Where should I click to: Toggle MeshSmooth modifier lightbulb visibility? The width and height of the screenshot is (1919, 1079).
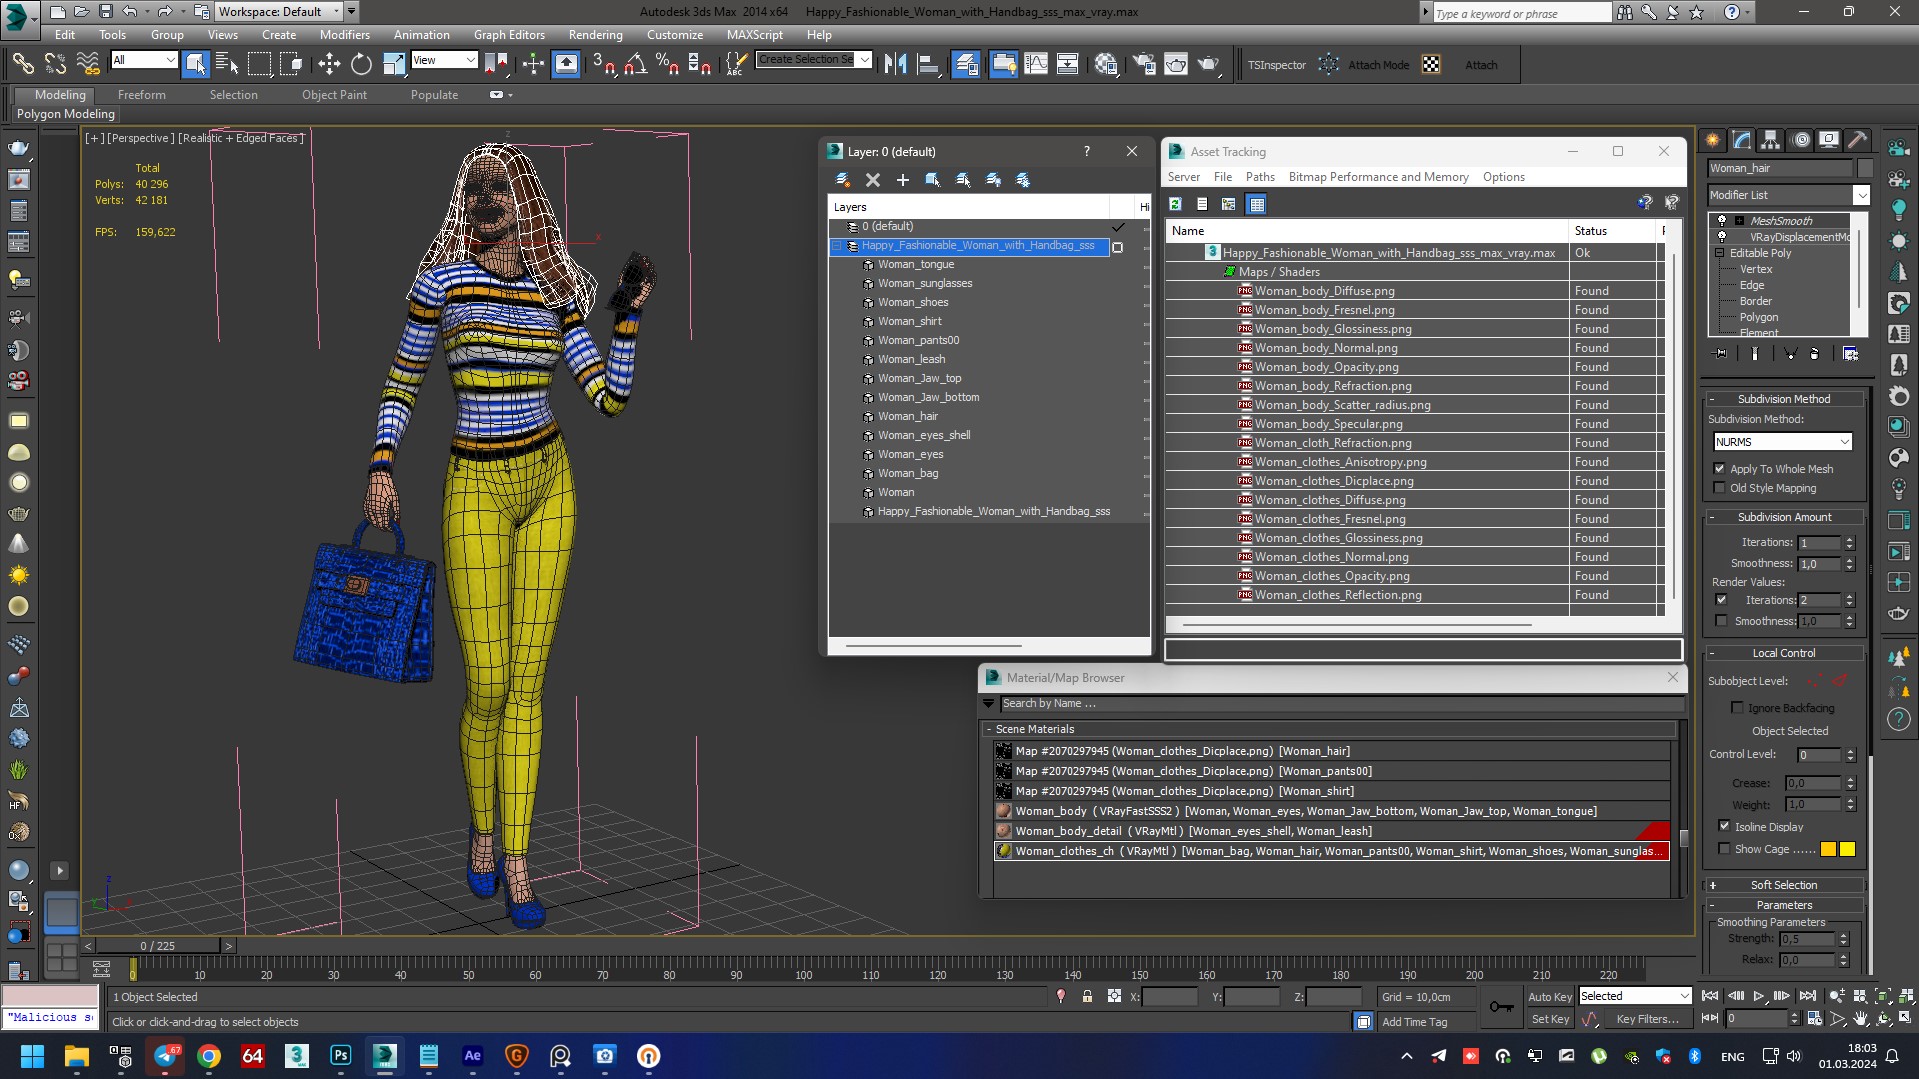pyautogui.click(x=1722, y=221)
